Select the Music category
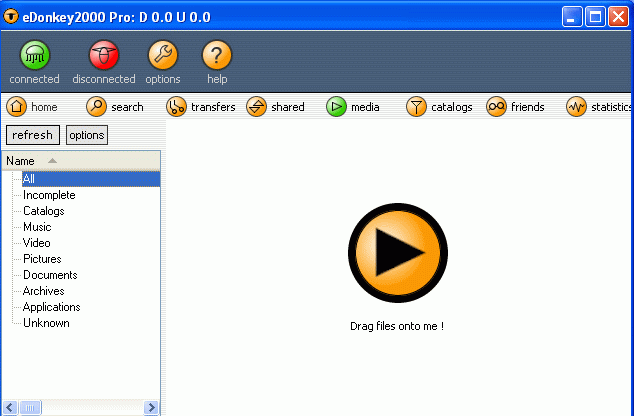 tap(37, 227)
